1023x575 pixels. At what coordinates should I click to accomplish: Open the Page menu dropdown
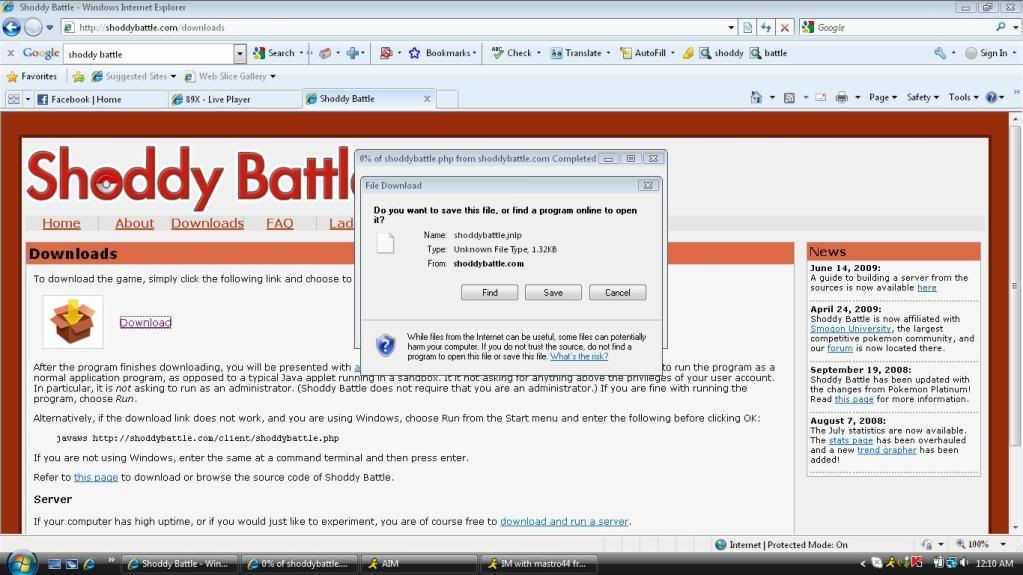[x=882, y=97]
